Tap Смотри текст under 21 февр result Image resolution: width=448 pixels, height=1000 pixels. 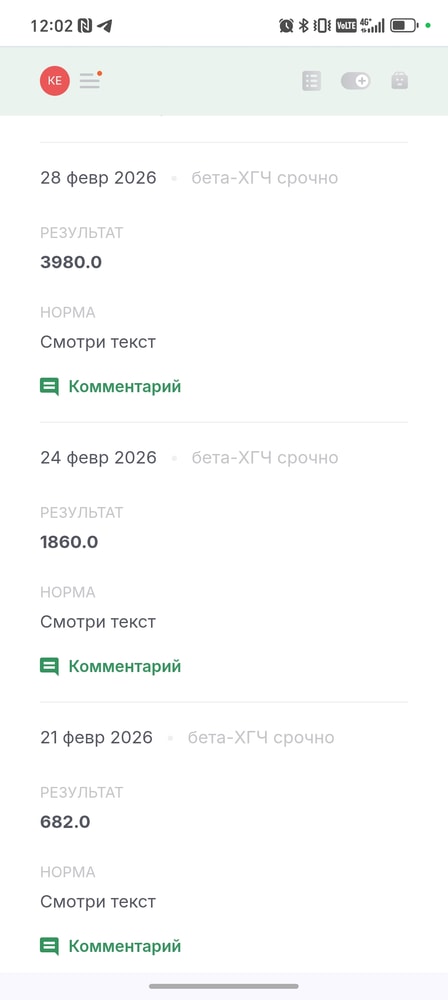tap(98, 902)
